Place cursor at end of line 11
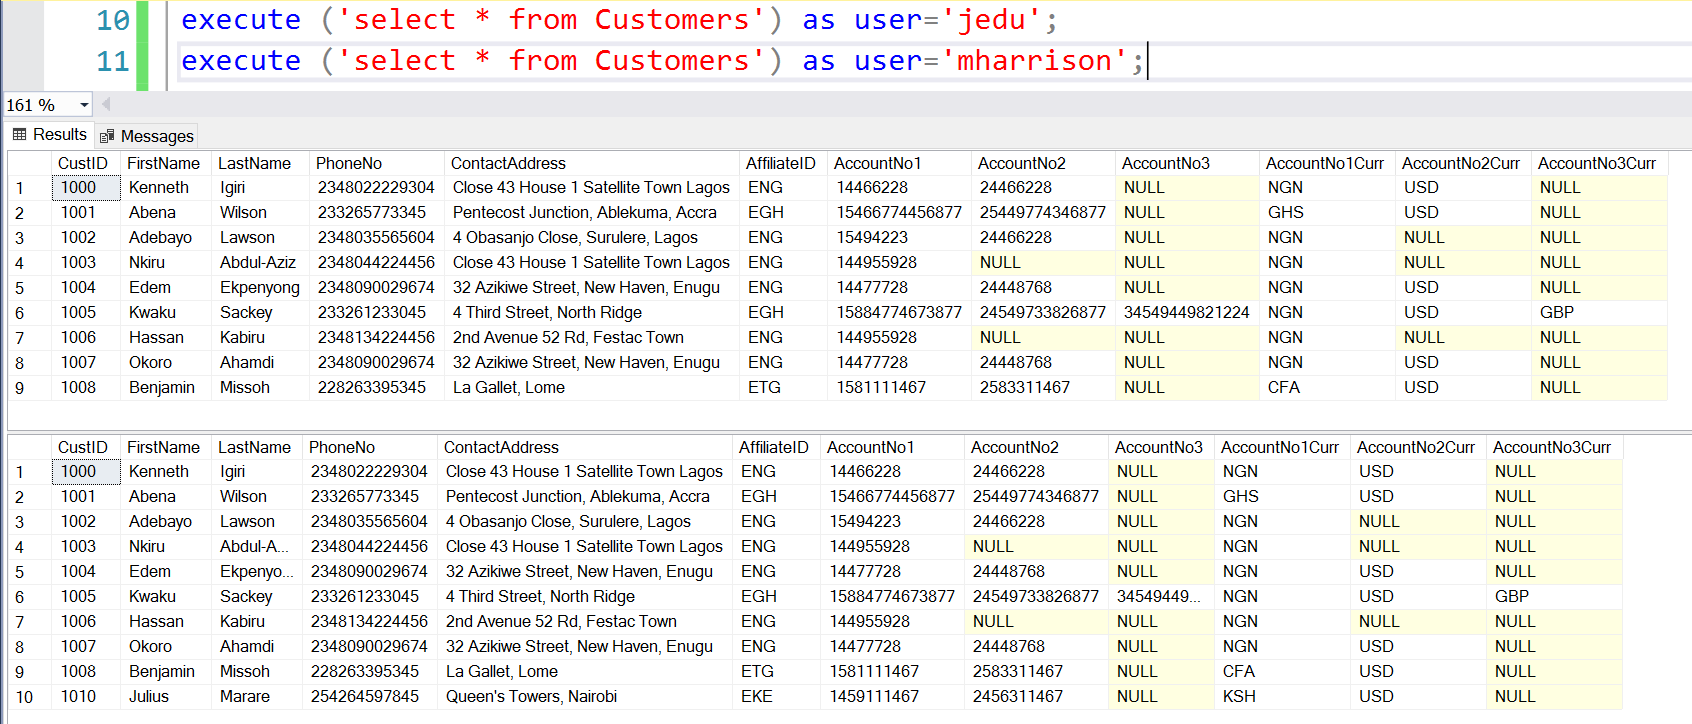1692x724 pixels. pyautogui.click(x=1147, y=61)
